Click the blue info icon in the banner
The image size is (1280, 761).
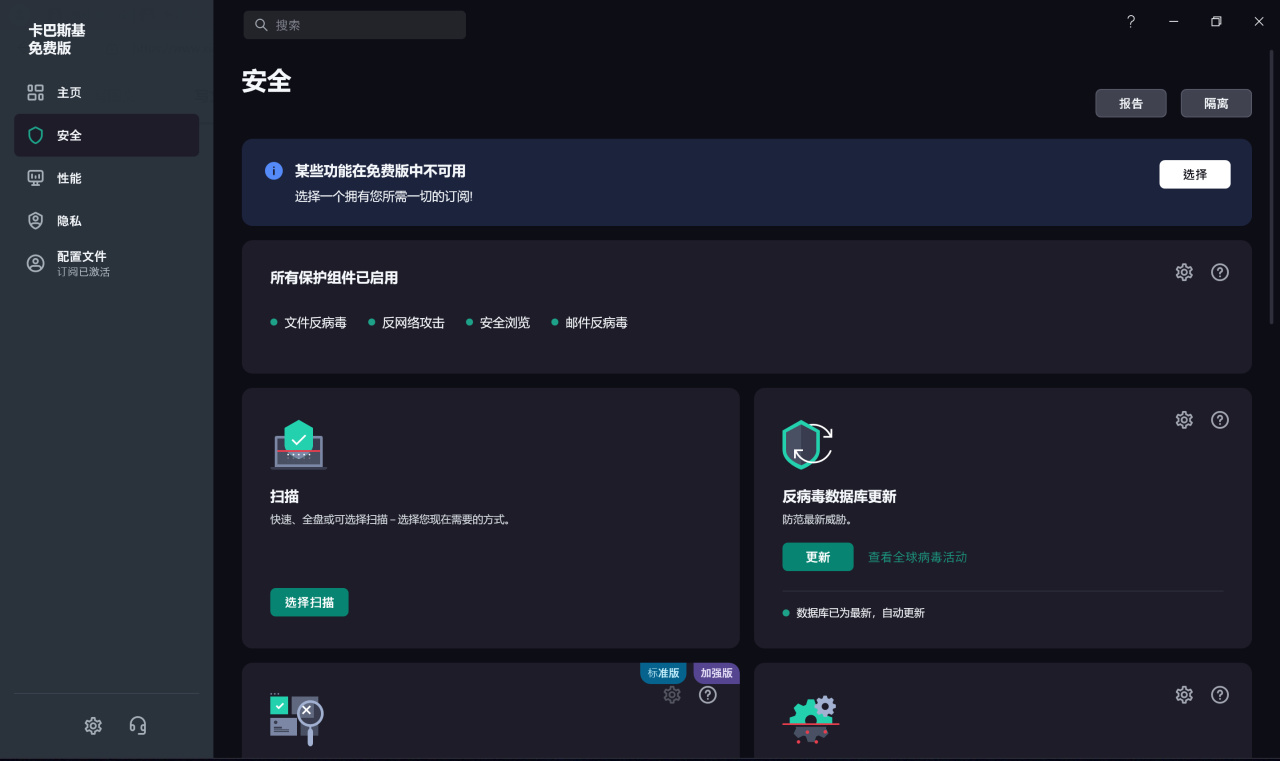point(274,171)
